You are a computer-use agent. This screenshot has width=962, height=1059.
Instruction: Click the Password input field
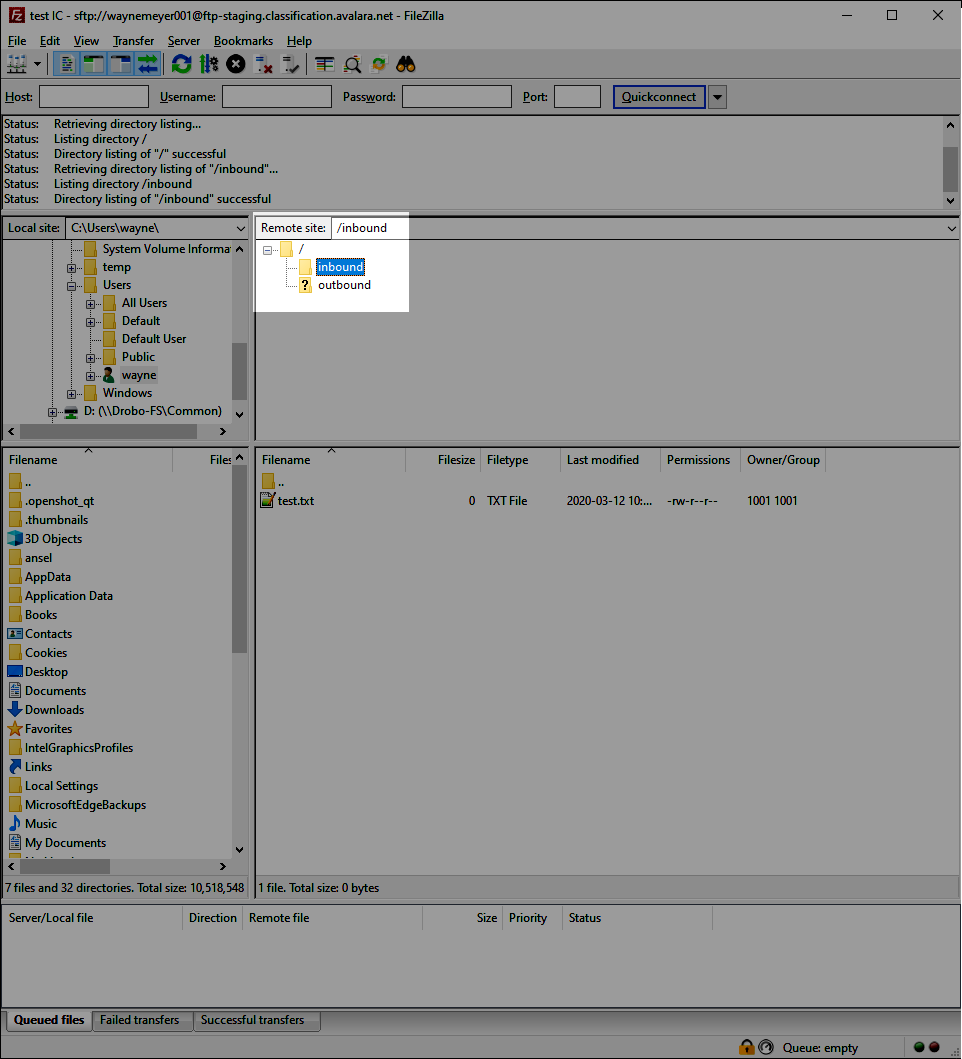[x=457, y=97]
